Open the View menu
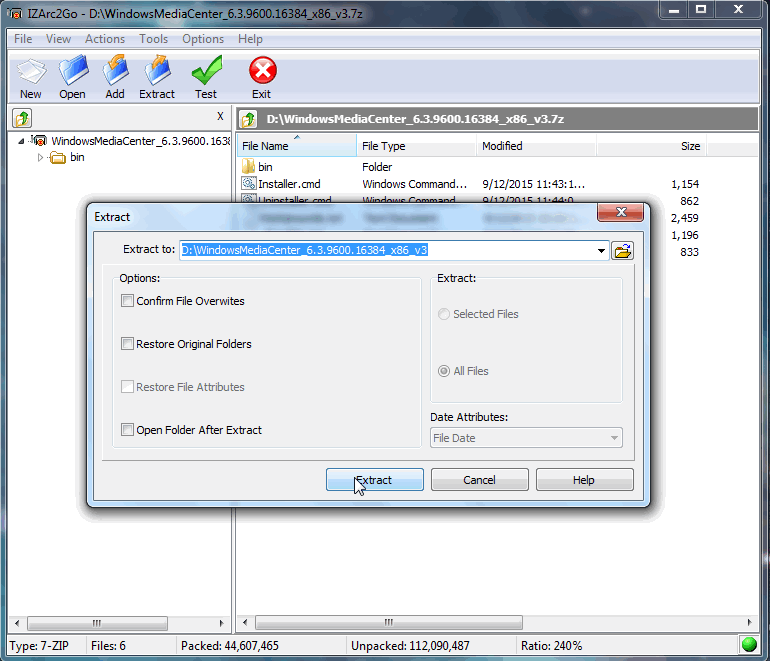The width and height of the screenshot is (770, 661). click(x=58, y=39)
